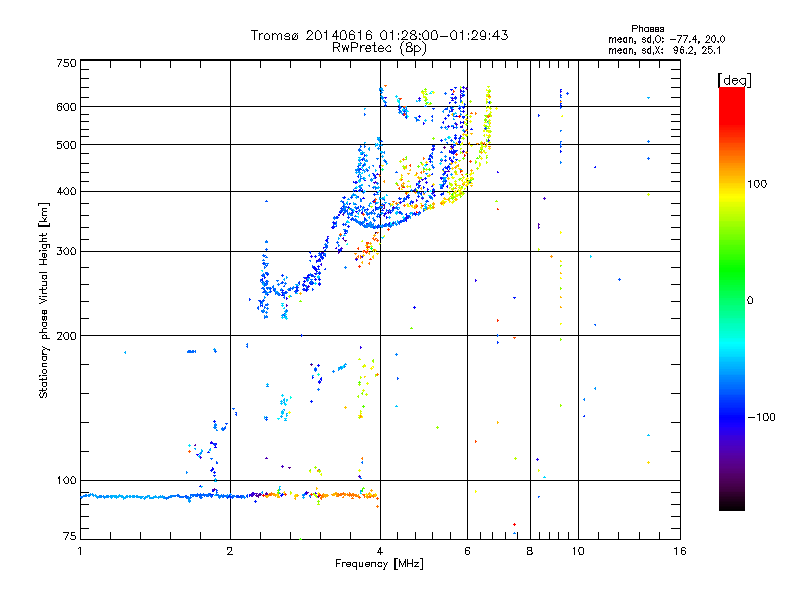The width and height of the screenshot is (800, 600).
Task: Click the 'Frequency [MHz]' x-axis label
Action: (x=379, y=564)
